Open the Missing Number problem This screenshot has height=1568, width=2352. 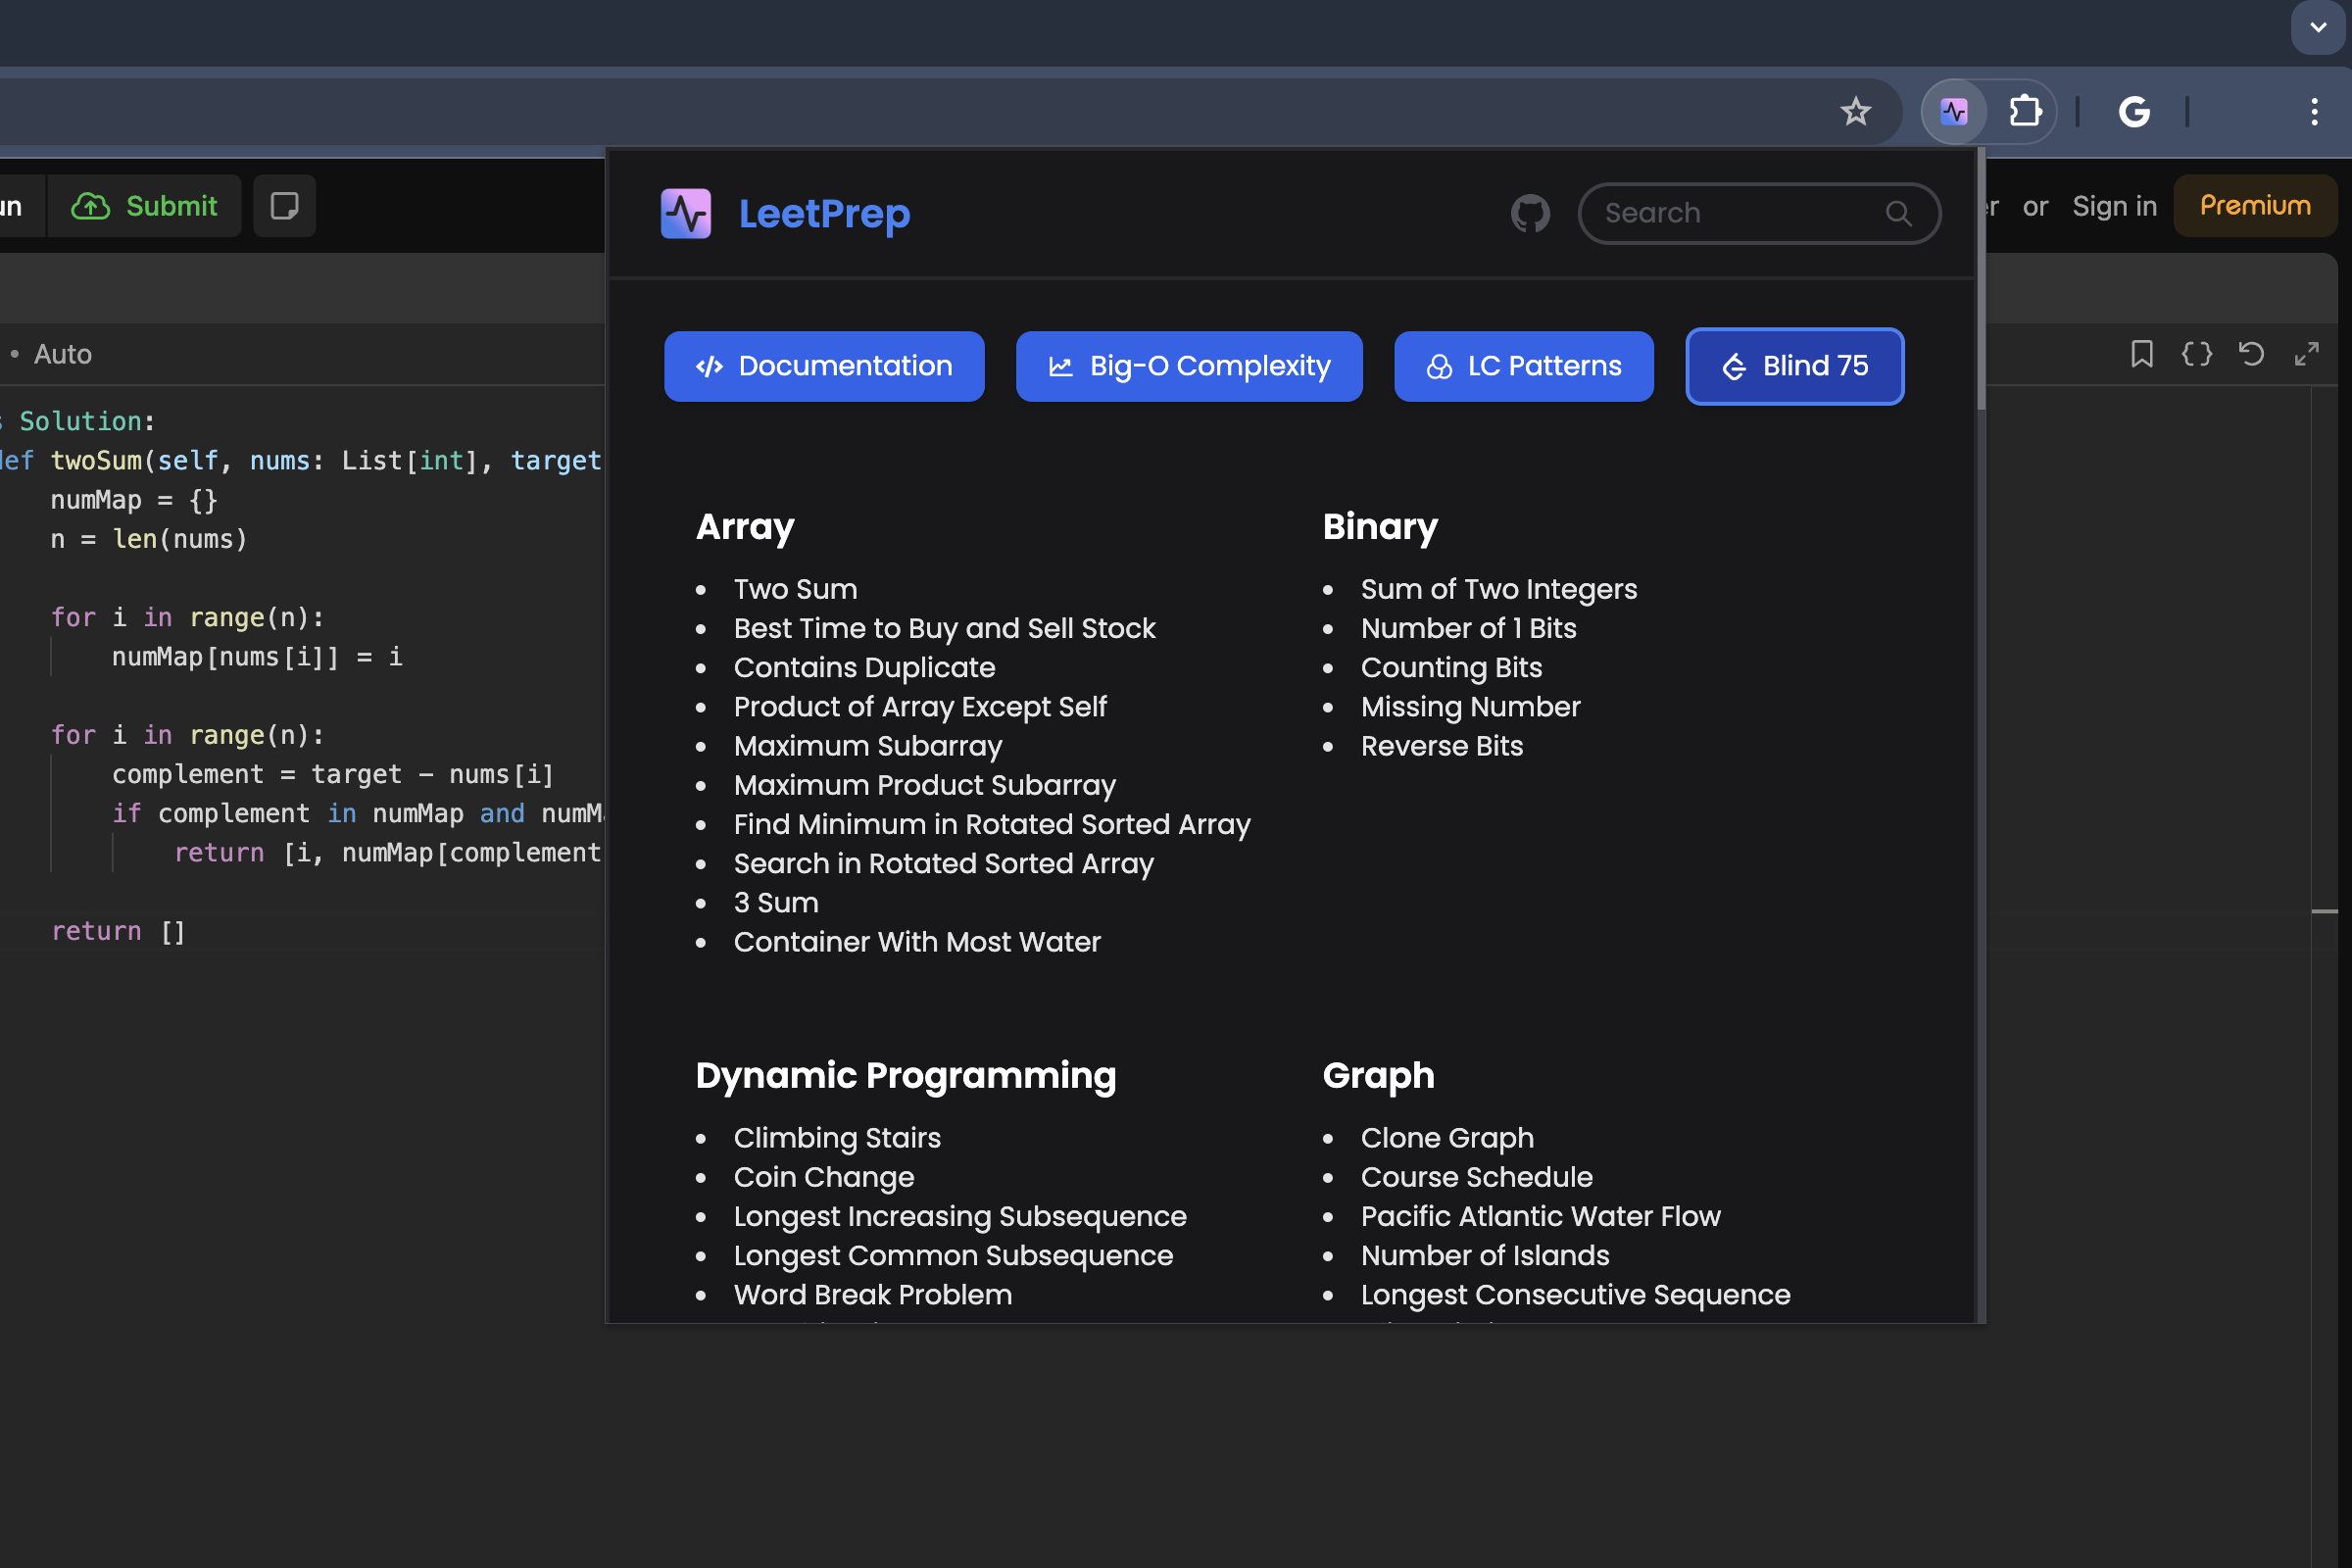1470,707
